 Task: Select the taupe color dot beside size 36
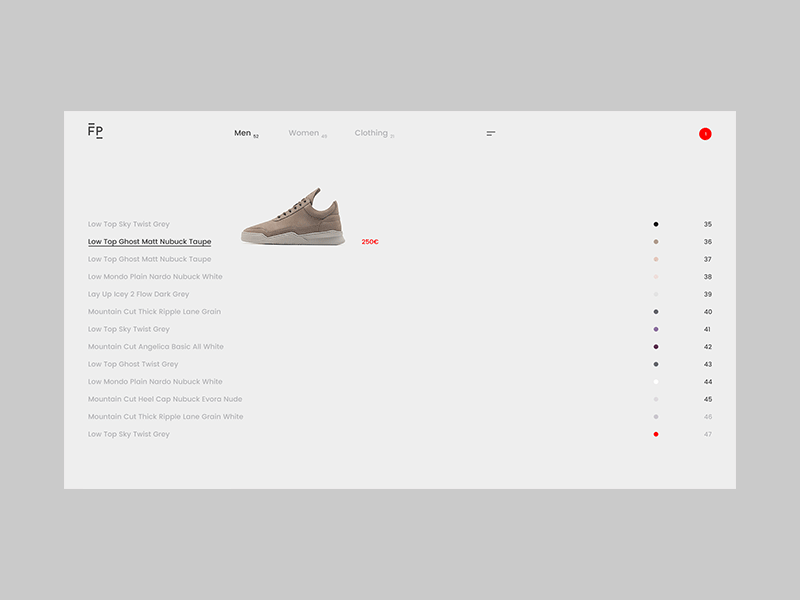click(x=656, y=241)
